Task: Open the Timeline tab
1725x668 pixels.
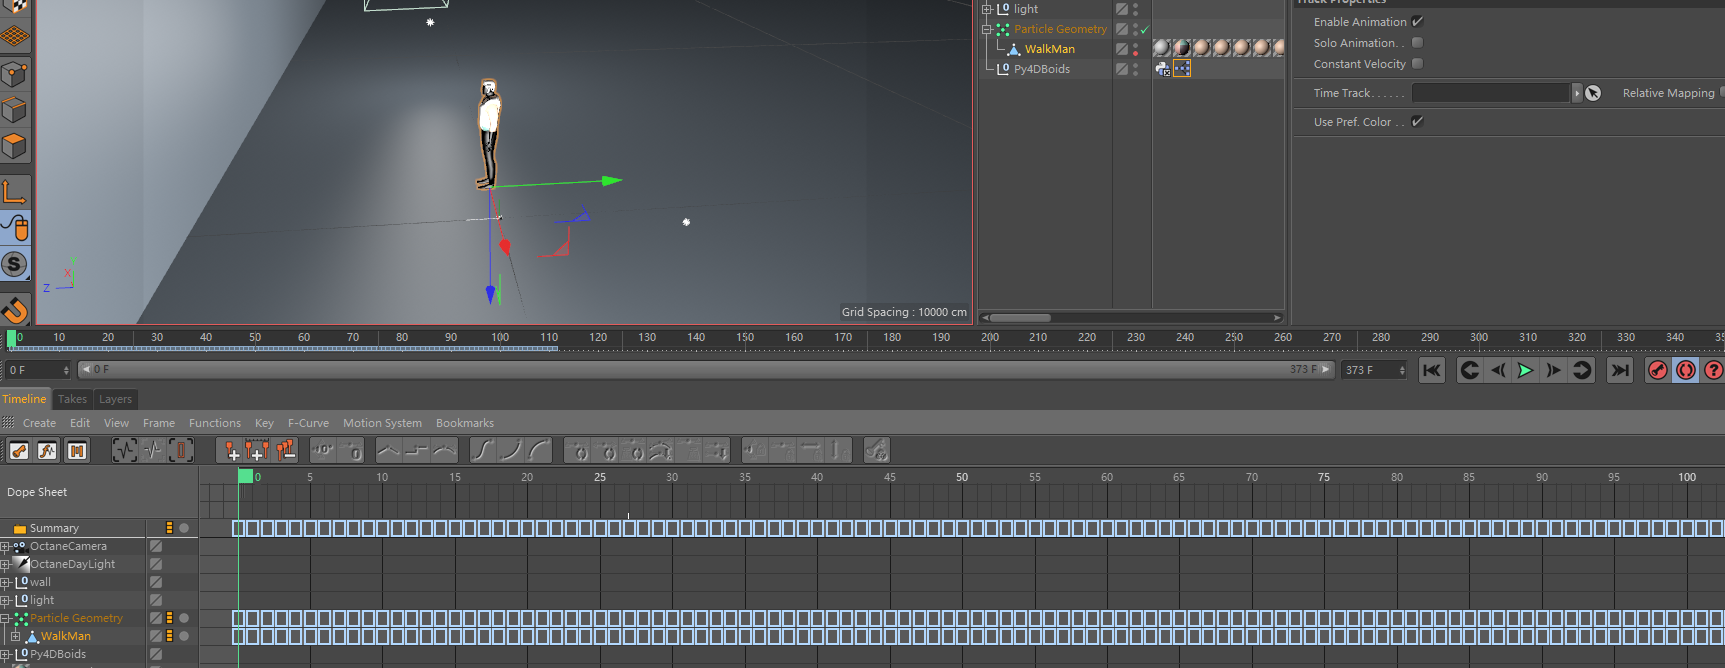Action: (x=24, y=399)
